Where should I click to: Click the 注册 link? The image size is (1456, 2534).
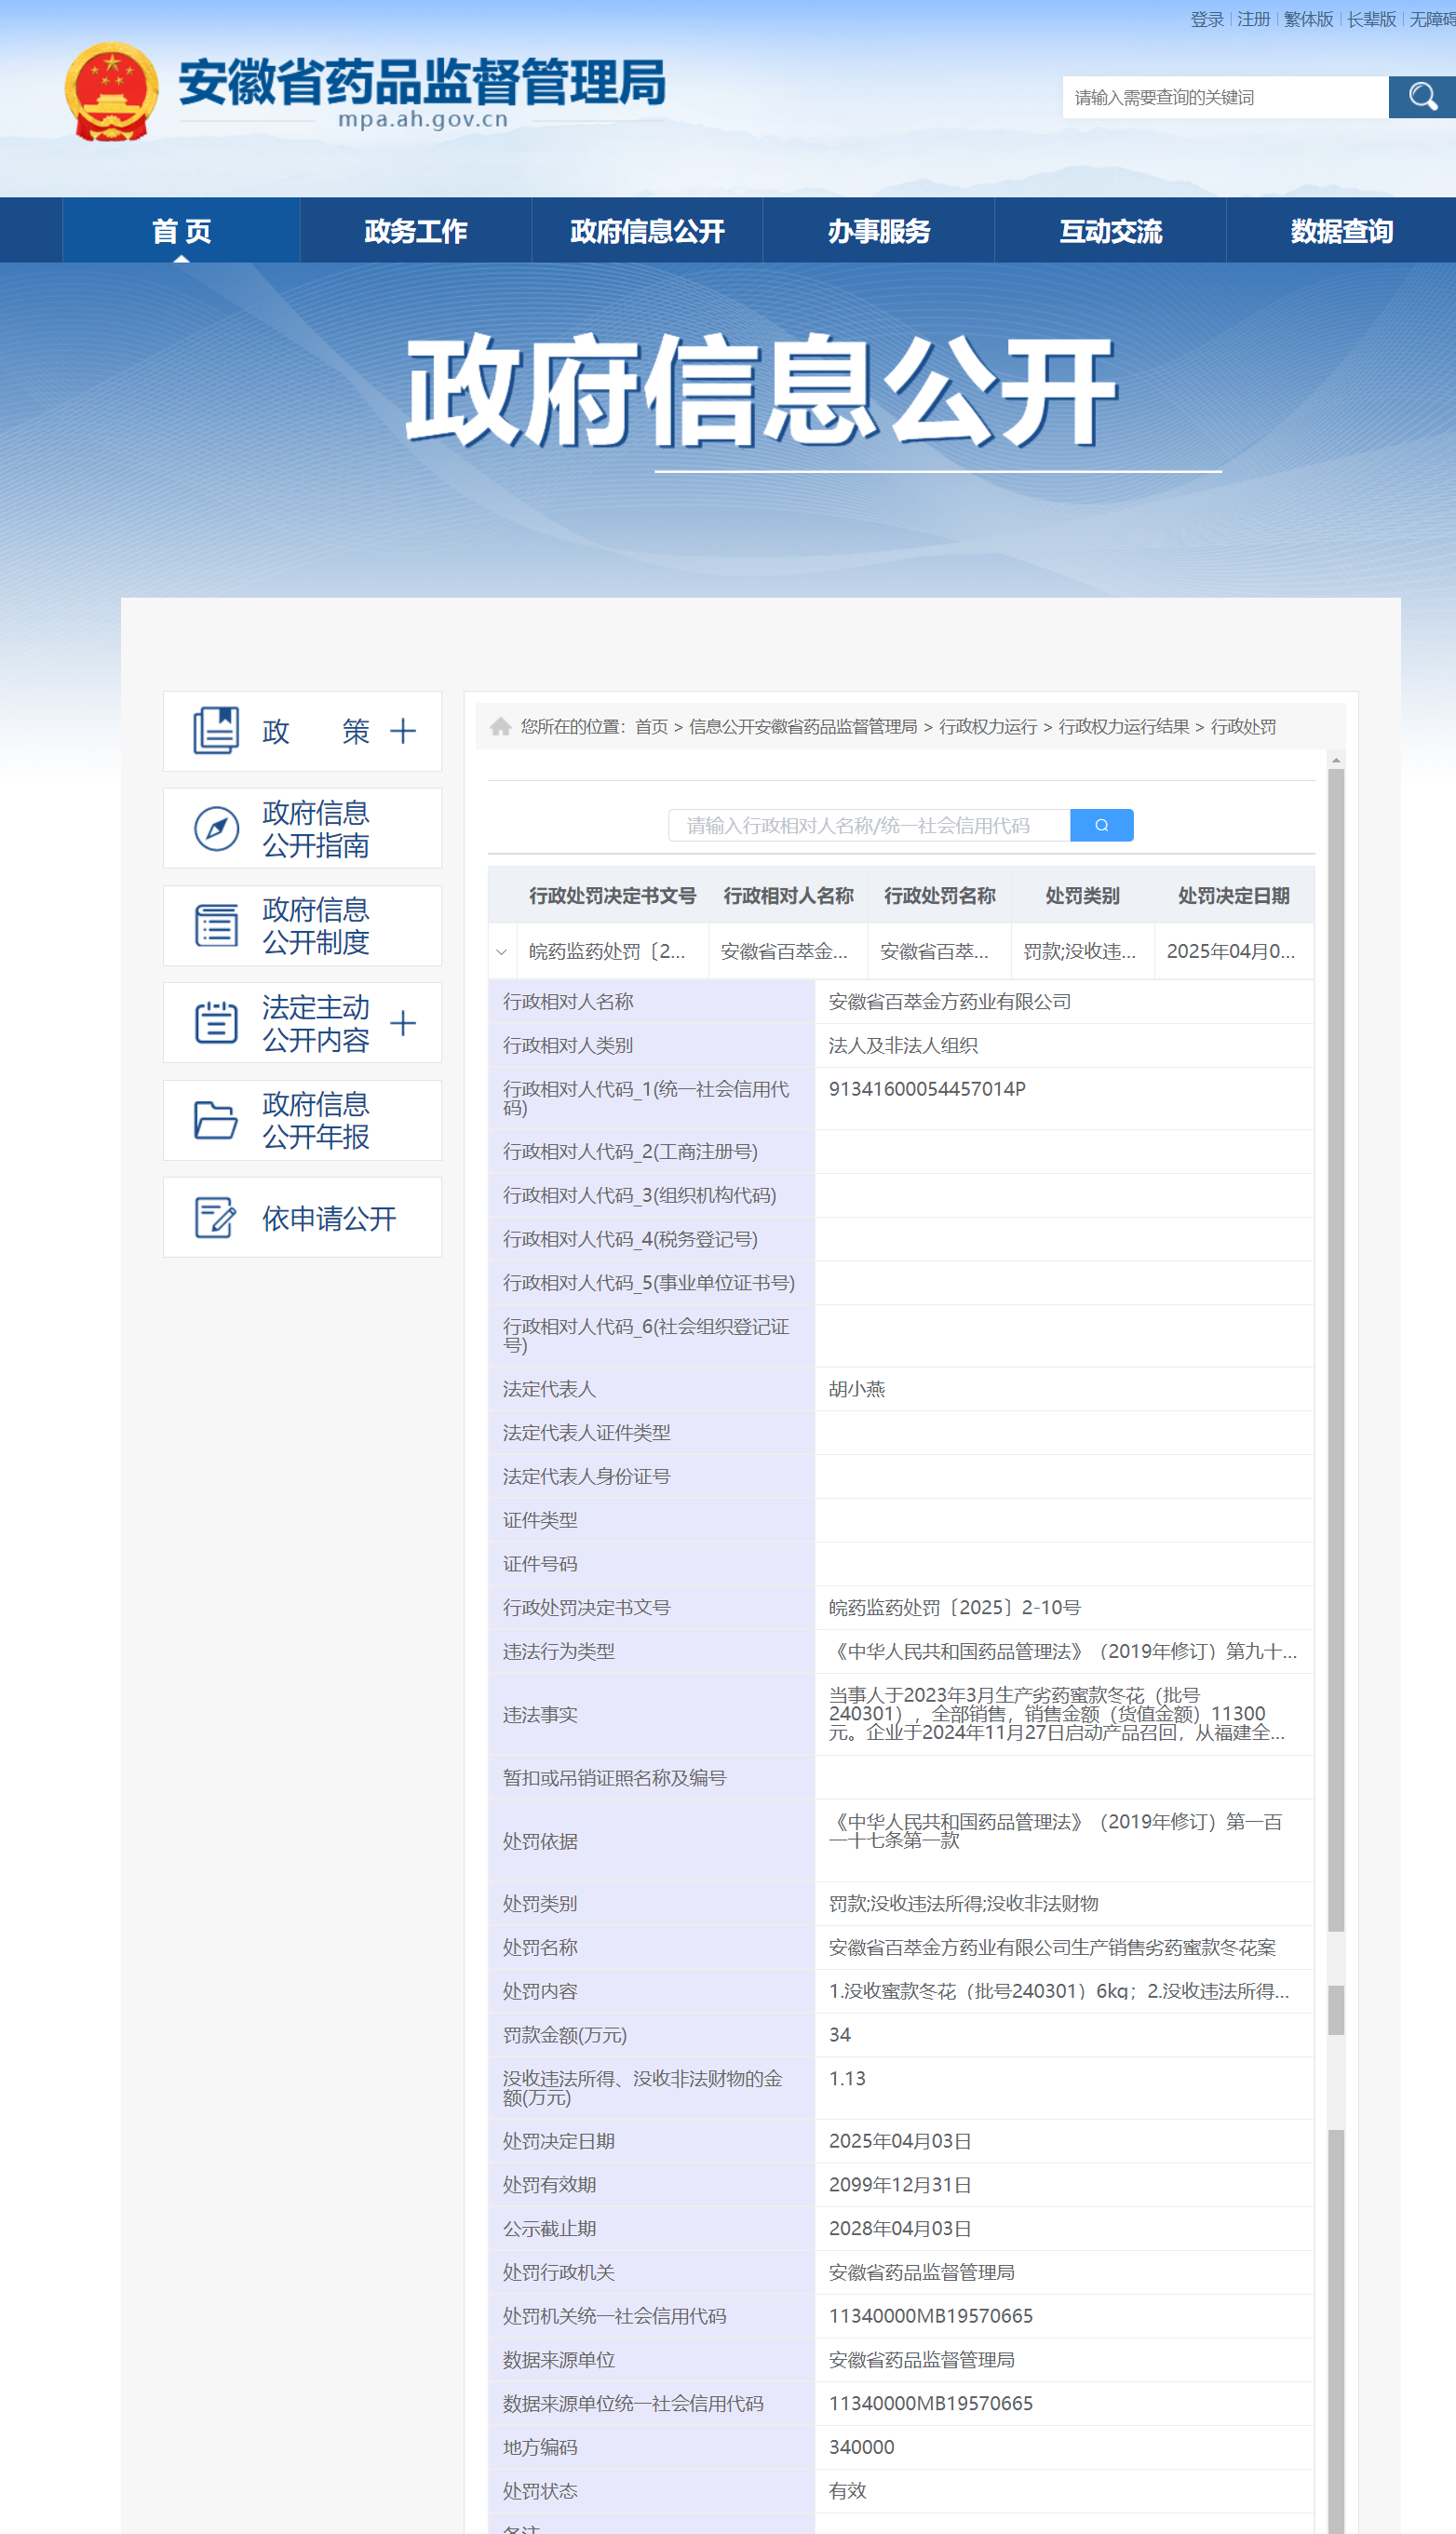click(1253, 19)
